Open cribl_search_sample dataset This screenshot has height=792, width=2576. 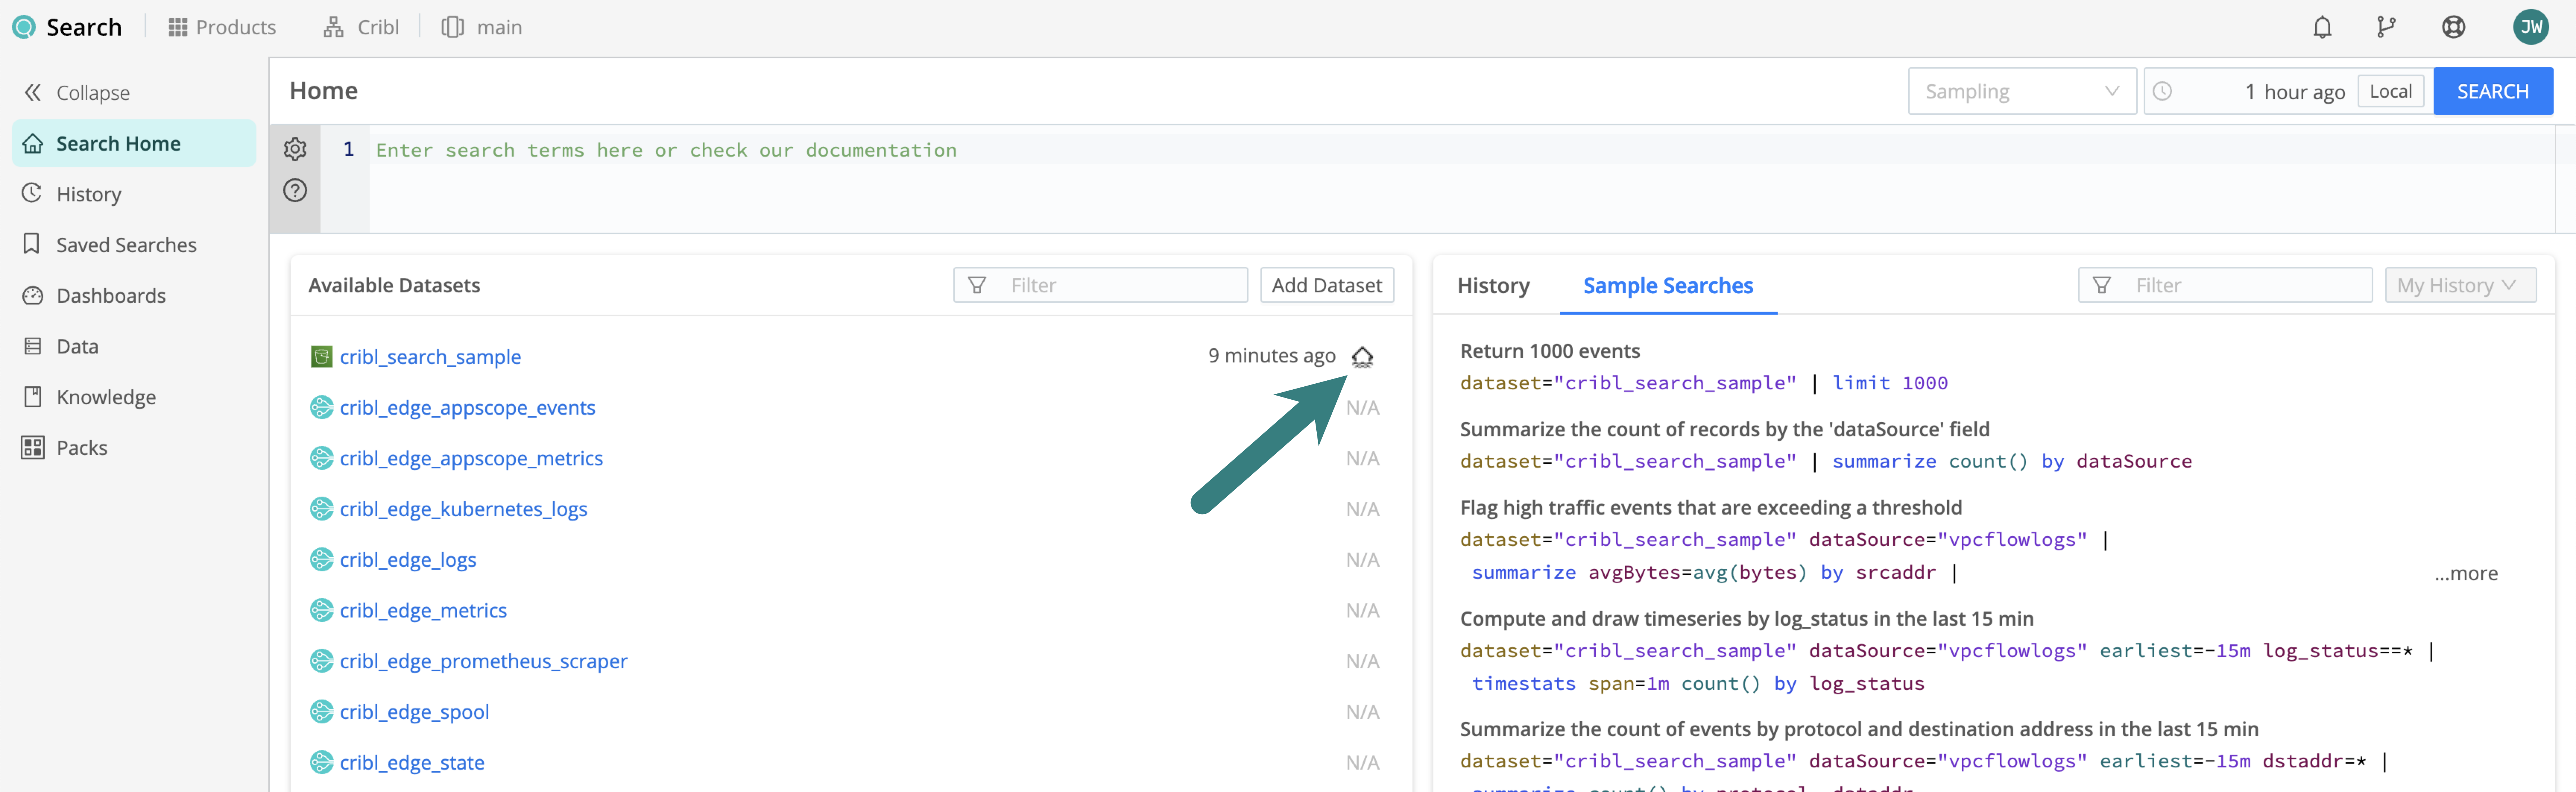[430, 357]
